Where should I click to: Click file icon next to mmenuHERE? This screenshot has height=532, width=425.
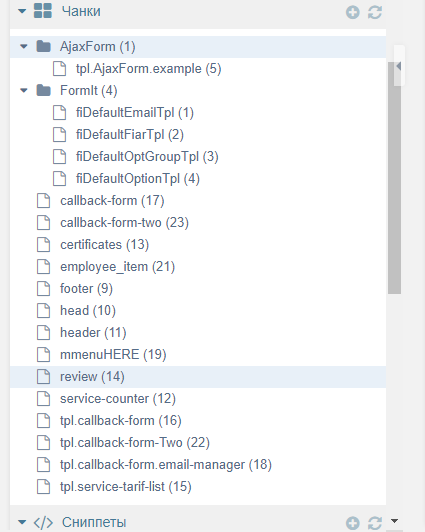click(x=43, y=355)
